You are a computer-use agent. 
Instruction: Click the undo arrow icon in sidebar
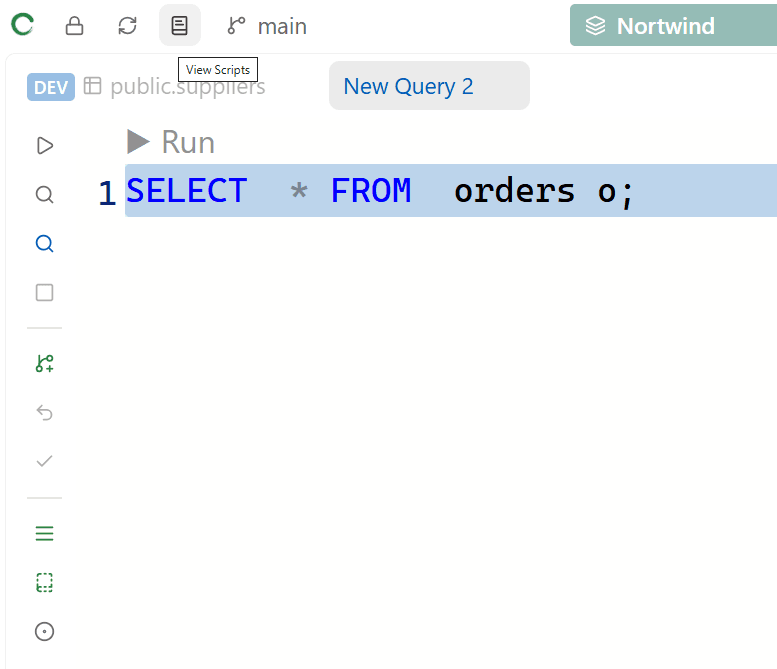point(45,412)
